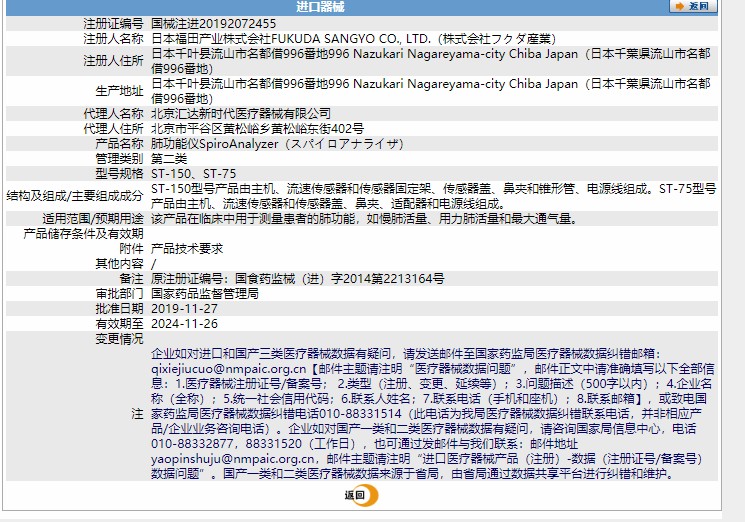Screen dimensions: 745x522
Task: Click the 变更情况 label
Action: point(119,339)
